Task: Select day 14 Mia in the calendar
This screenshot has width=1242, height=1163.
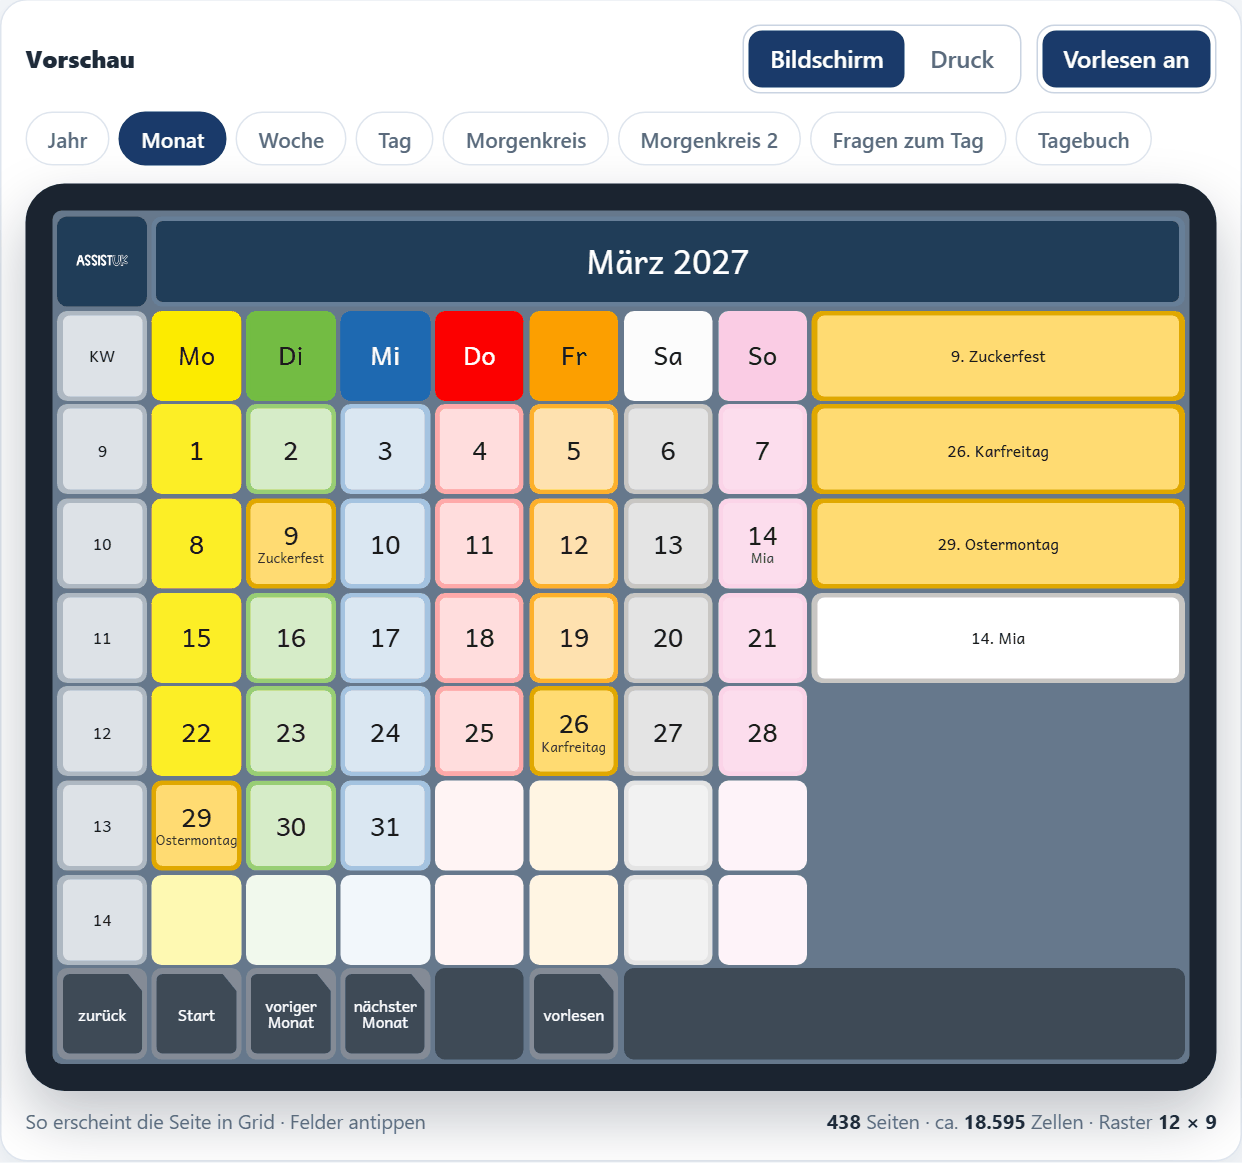Action: [x=762, y=544]
